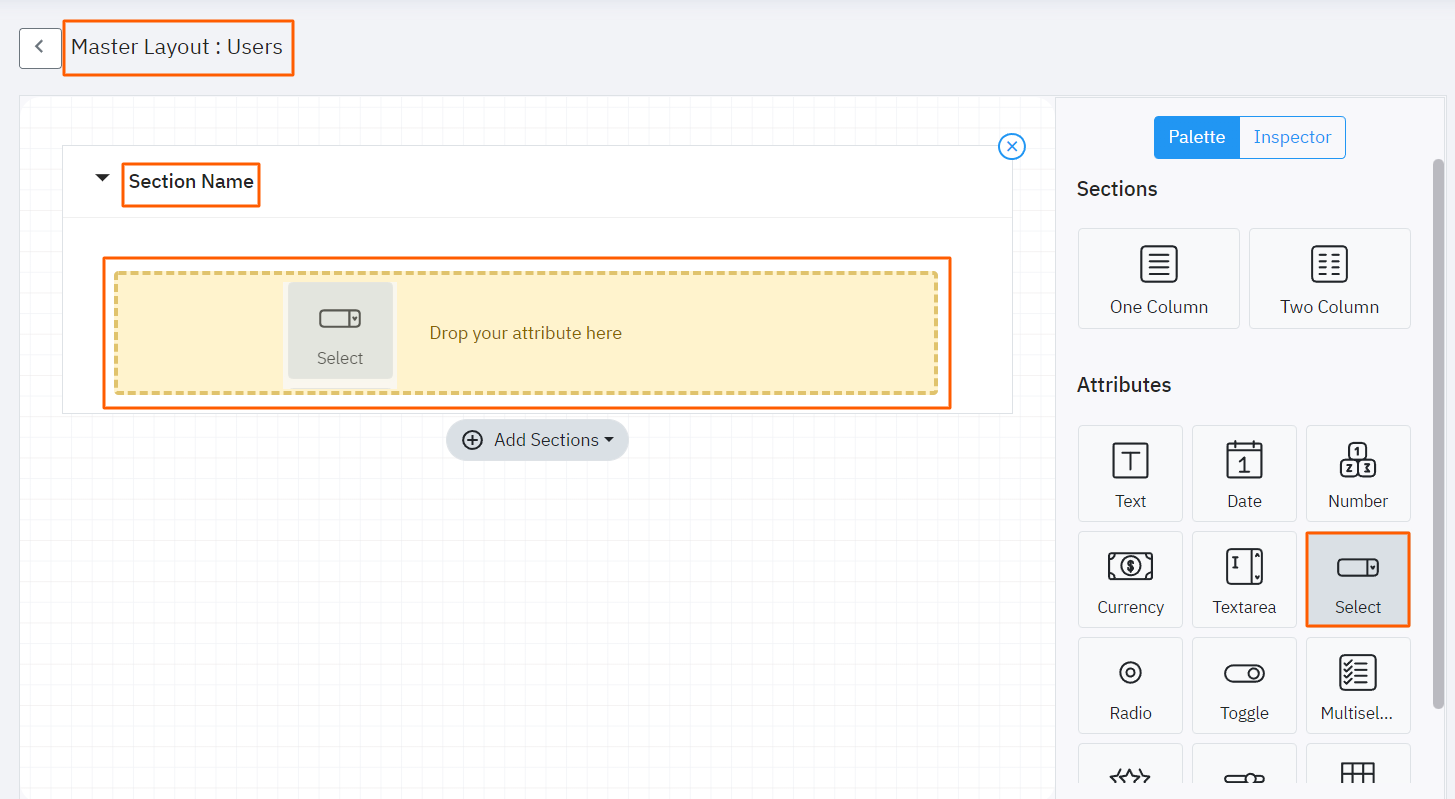This screenshot has height=799, width=1455.
Task: Pick the Toggle attribute tile
Action: coord(1244,685)
